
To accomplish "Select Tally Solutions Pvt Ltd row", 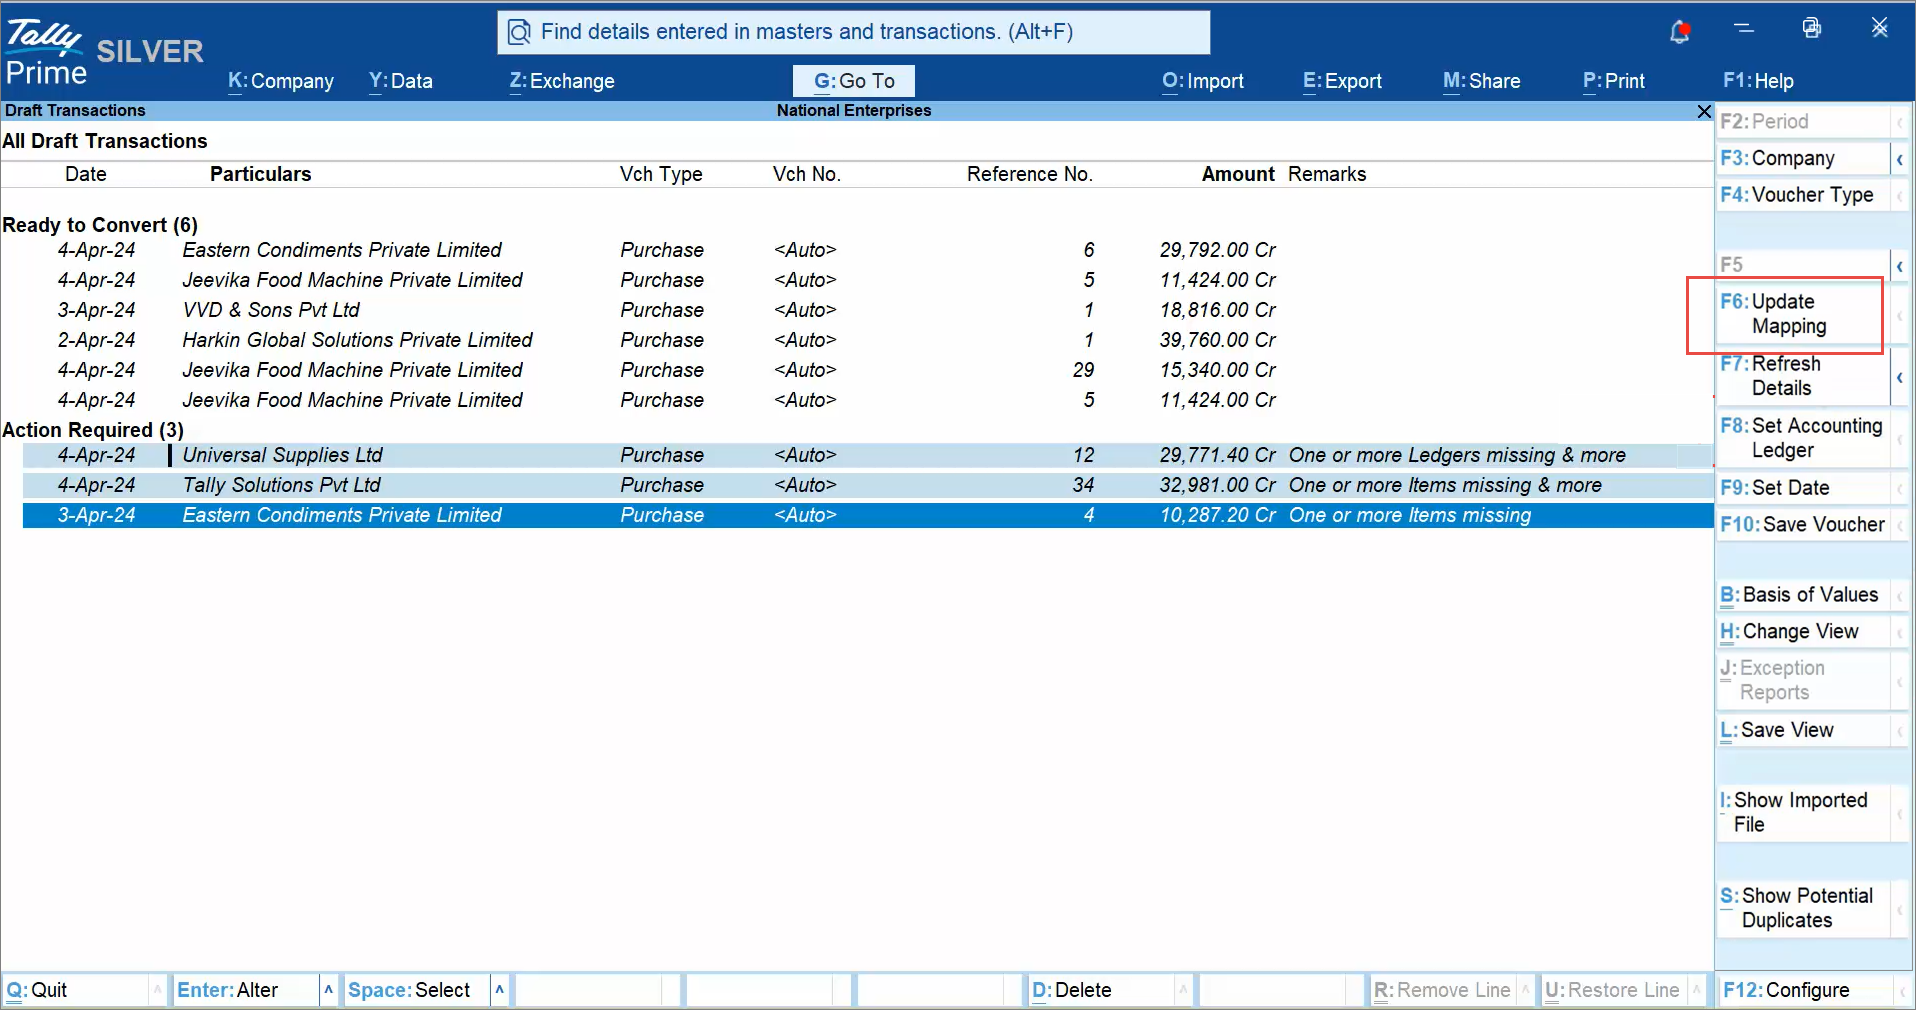I will coord(868,485).
